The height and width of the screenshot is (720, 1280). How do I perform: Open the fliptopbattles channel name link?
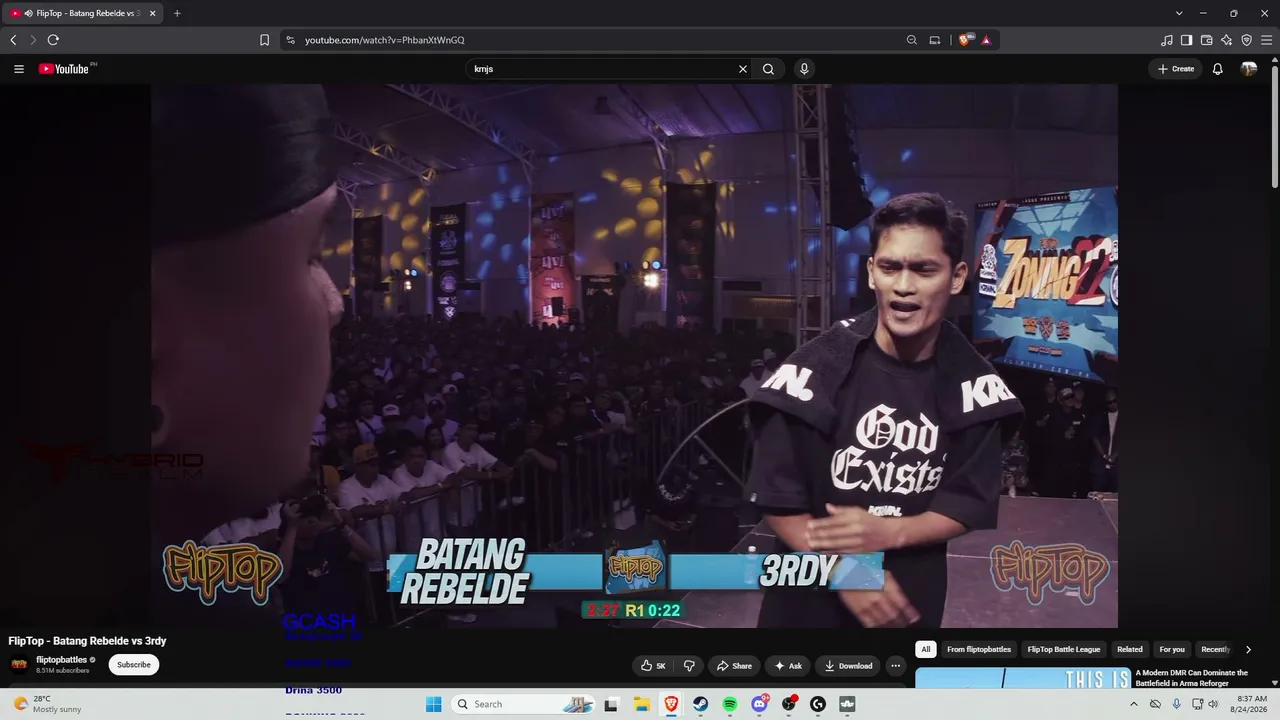(x=62, y=660)
